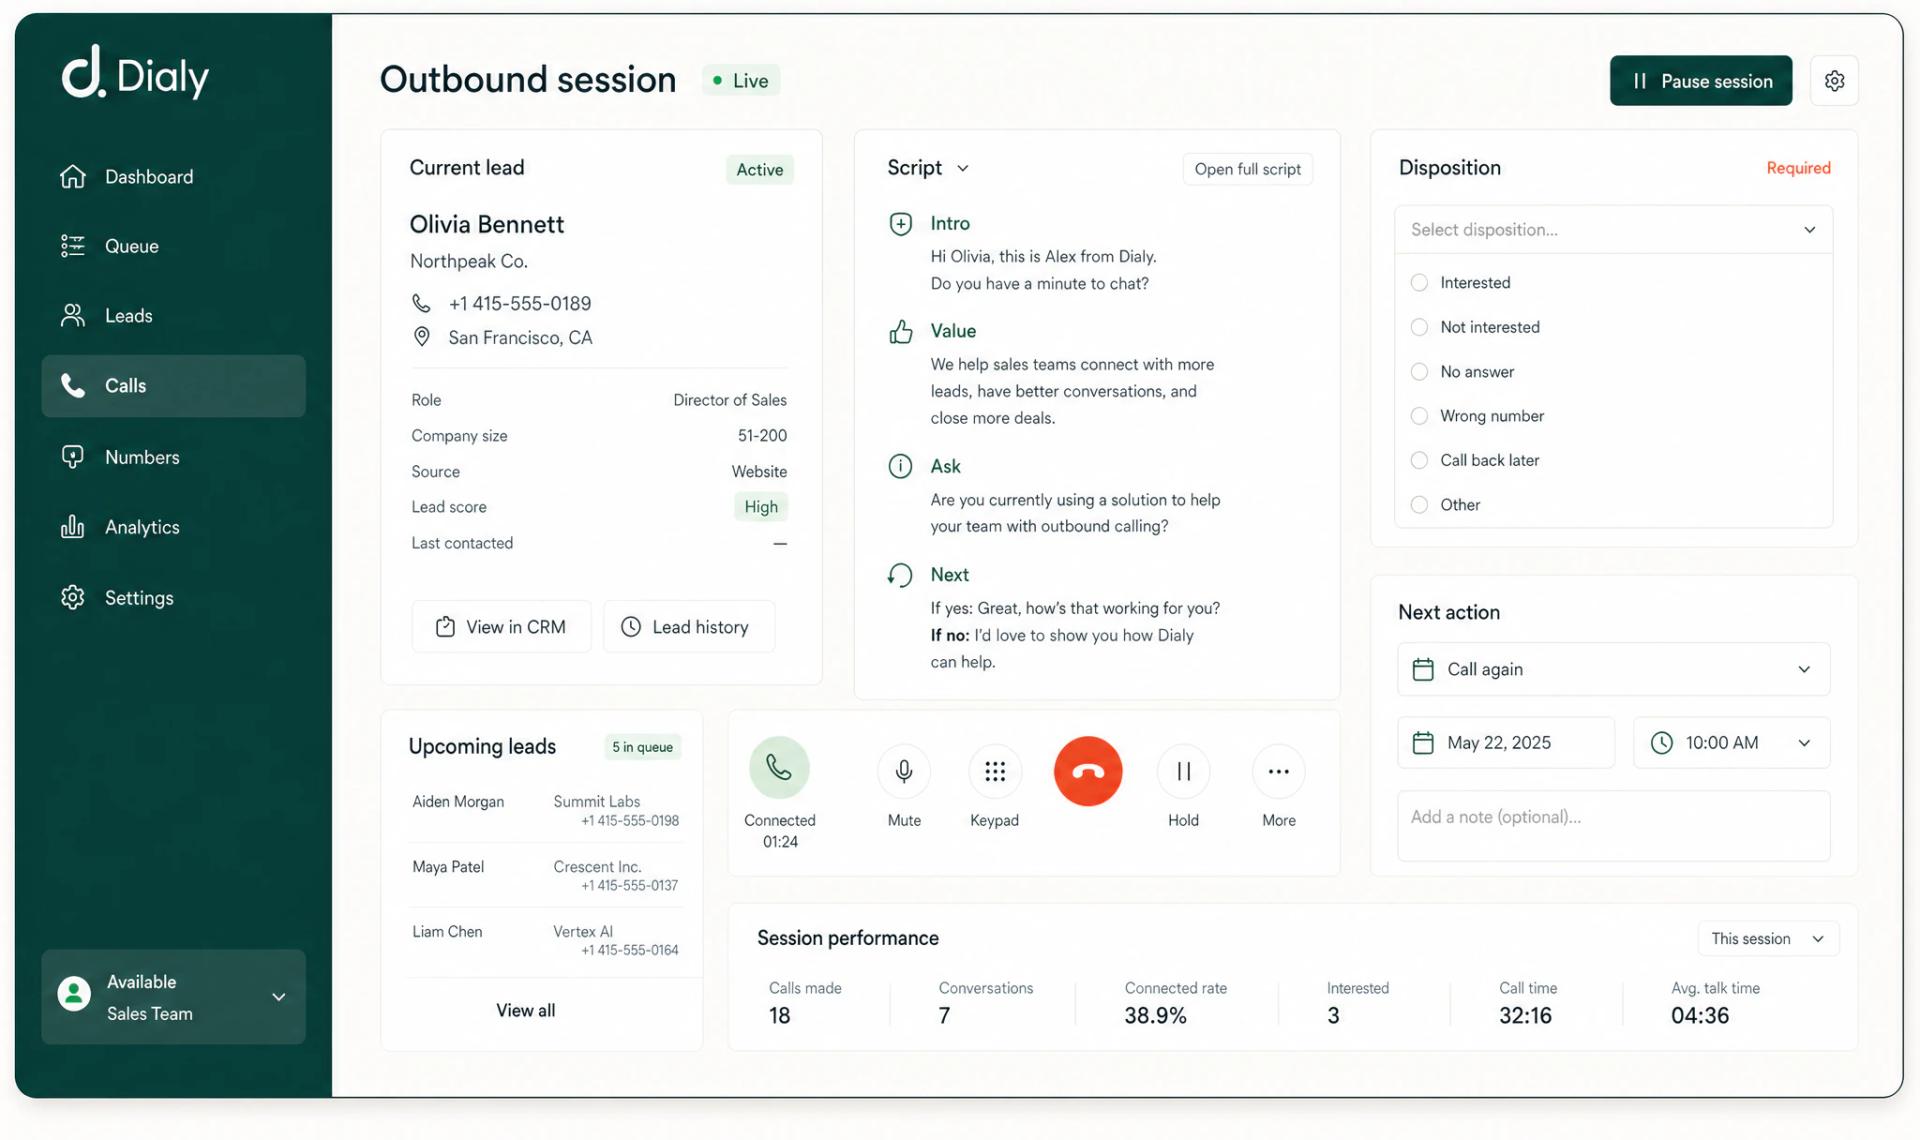The height and width of the screenshot is (1140, 1920).
Task: Open the Keypad during the call
Action: (x=994, y=771)
